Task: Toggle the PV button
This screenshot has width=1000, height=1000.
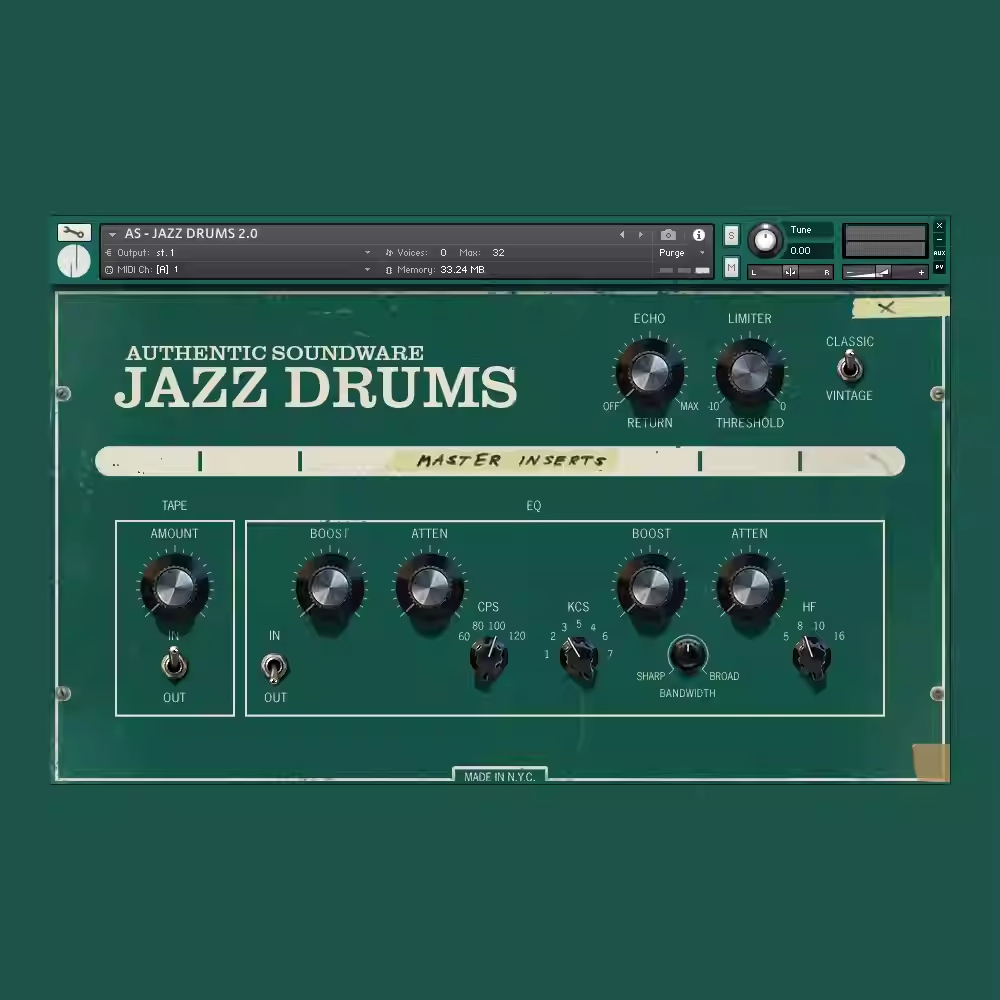Action: [x=939, y=267]
